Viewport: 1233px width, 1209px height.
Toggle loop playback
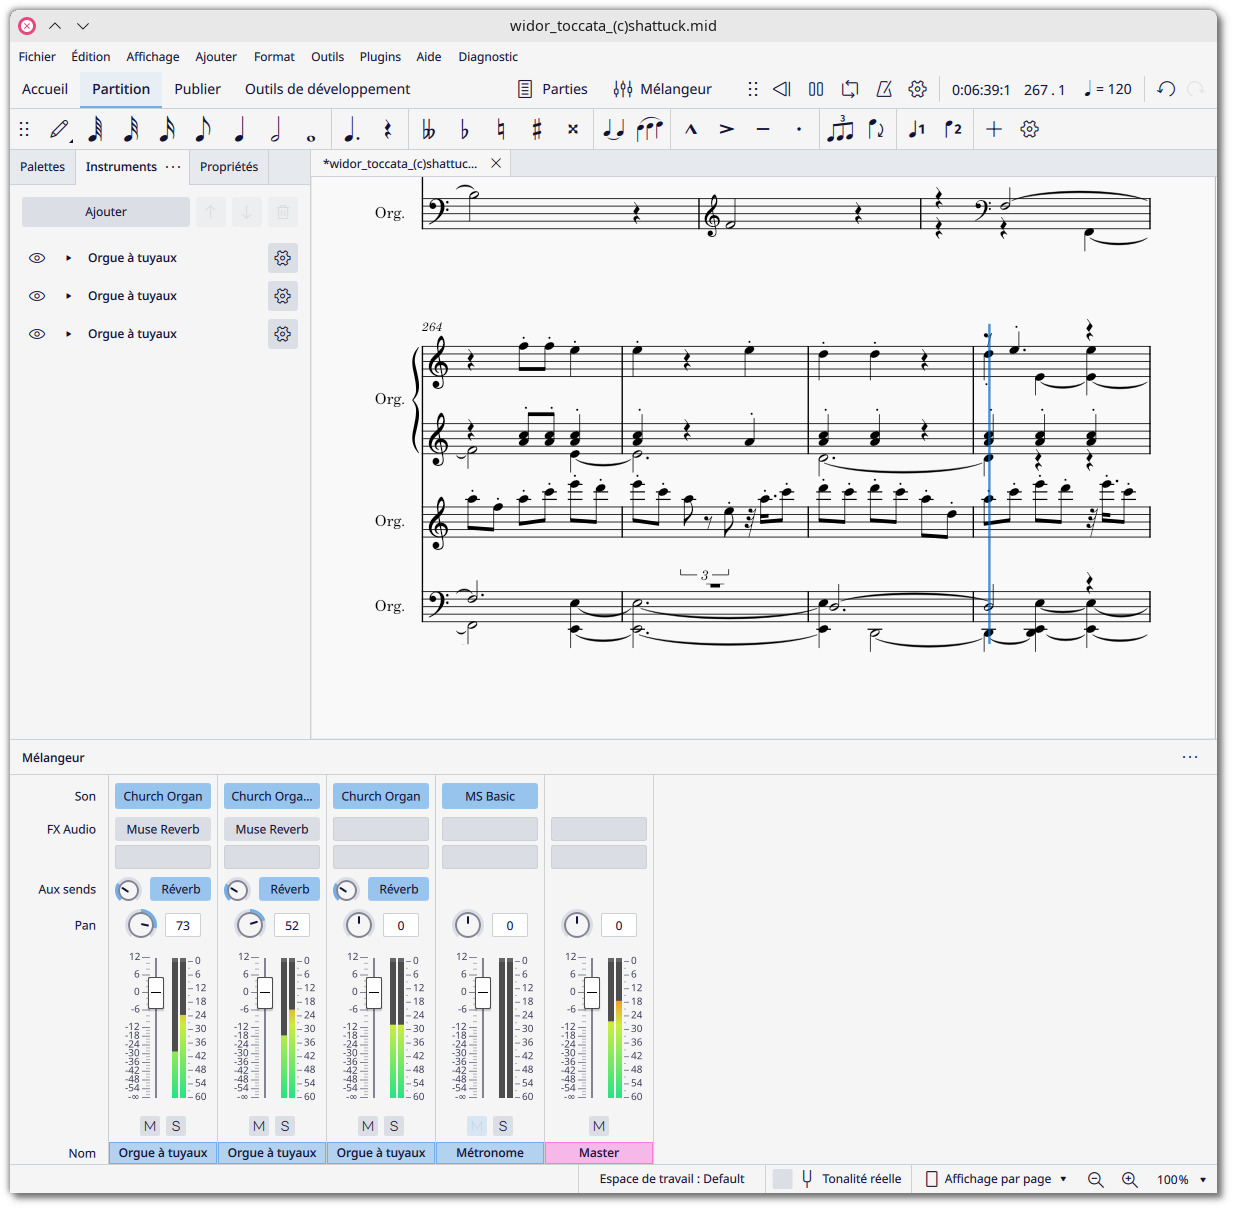850,89
